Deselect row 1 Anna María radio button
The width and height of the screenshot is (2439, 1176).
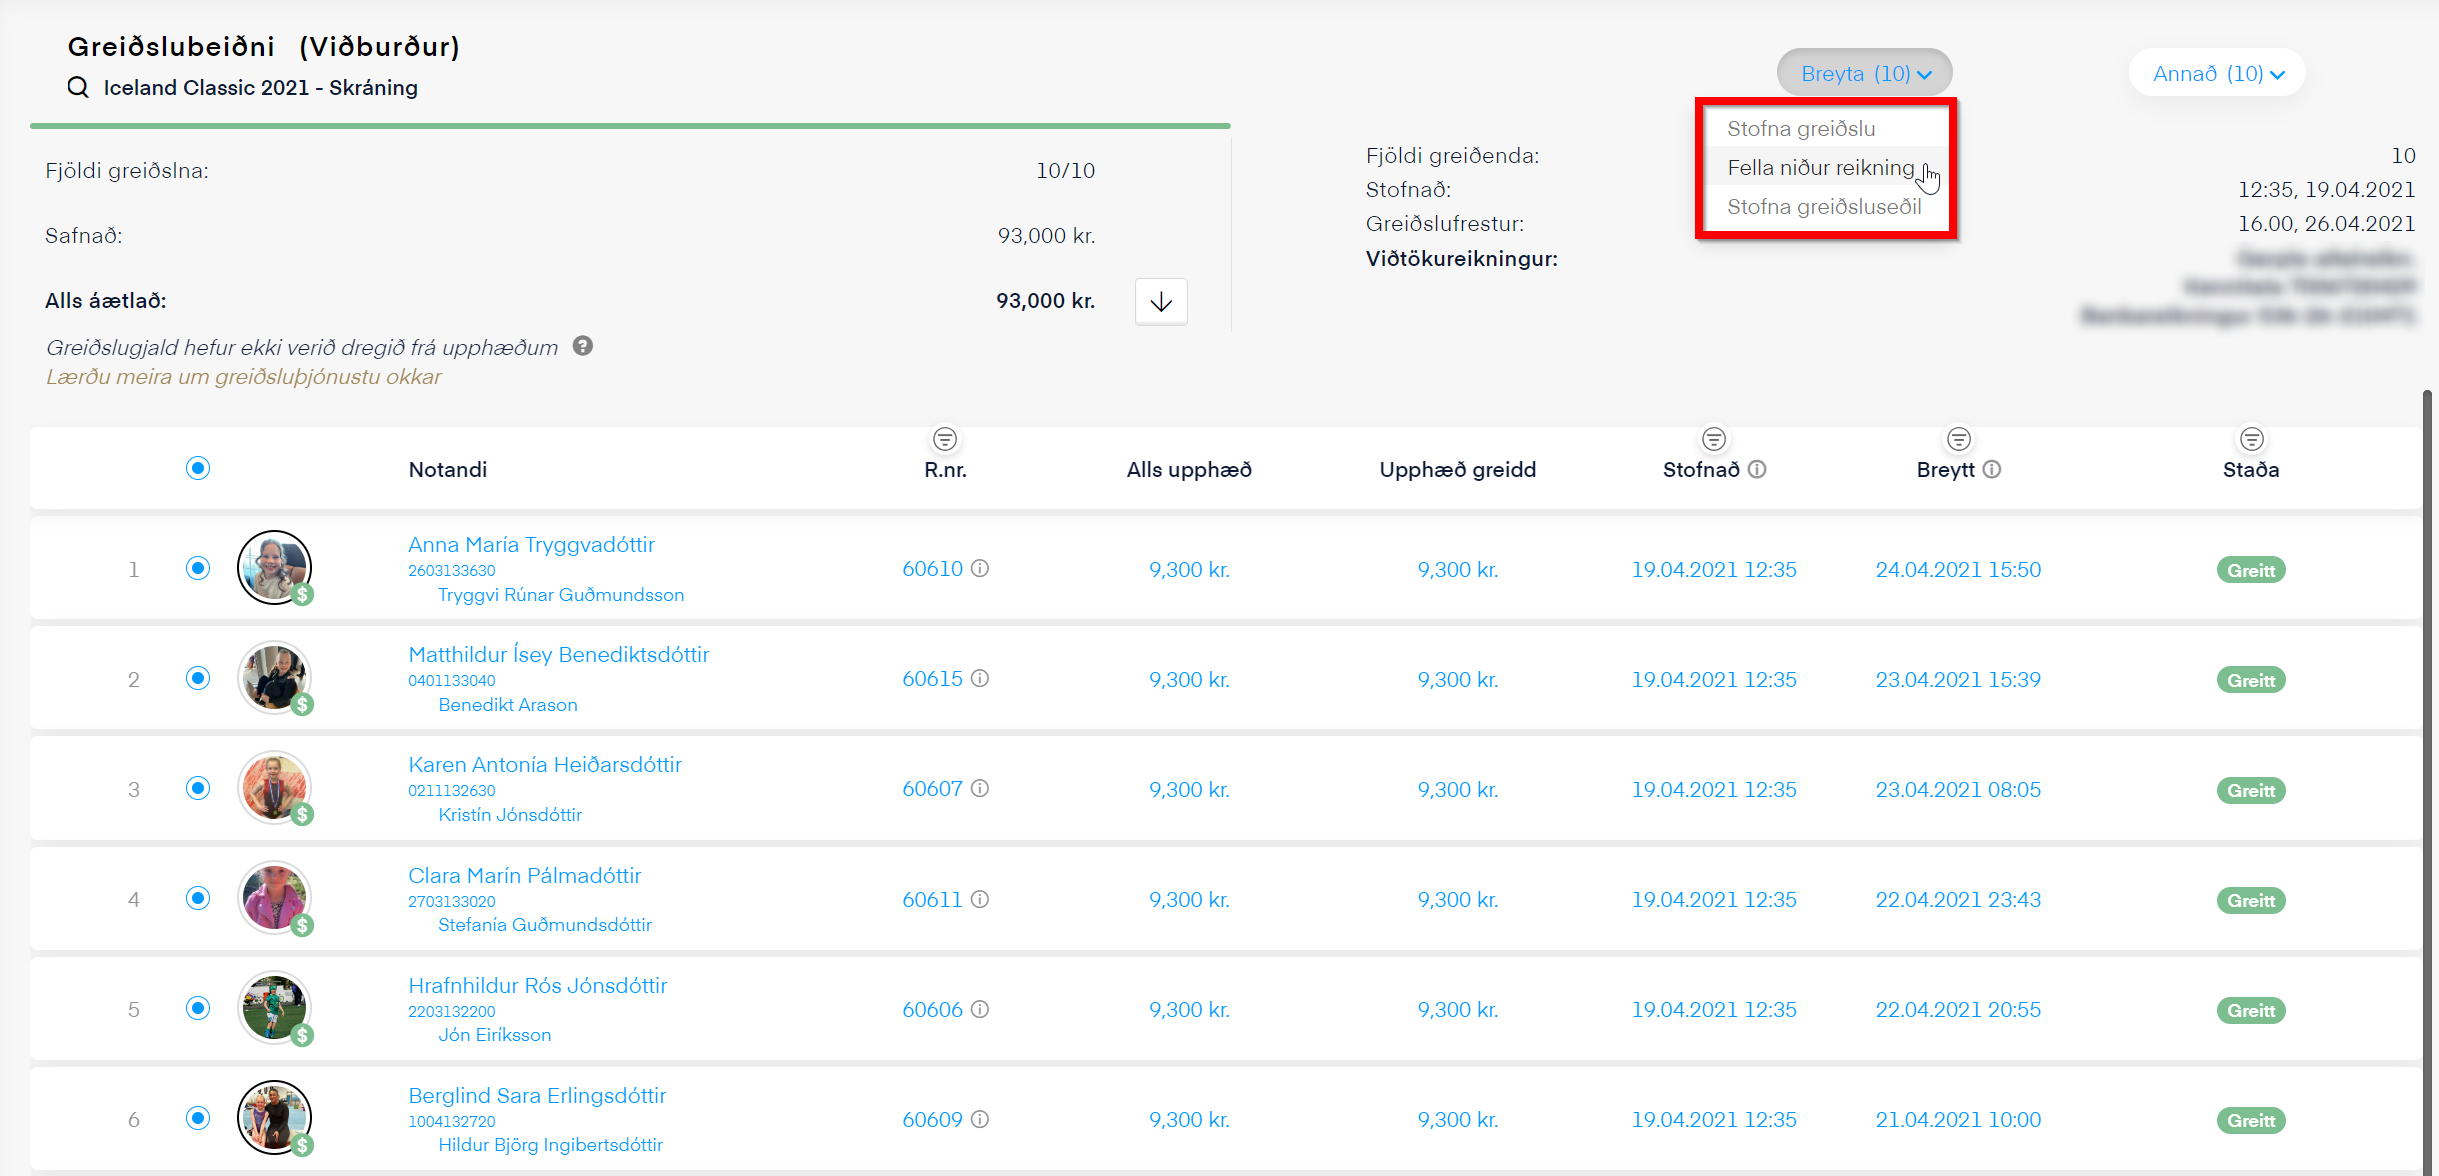(x=198, y=568)
